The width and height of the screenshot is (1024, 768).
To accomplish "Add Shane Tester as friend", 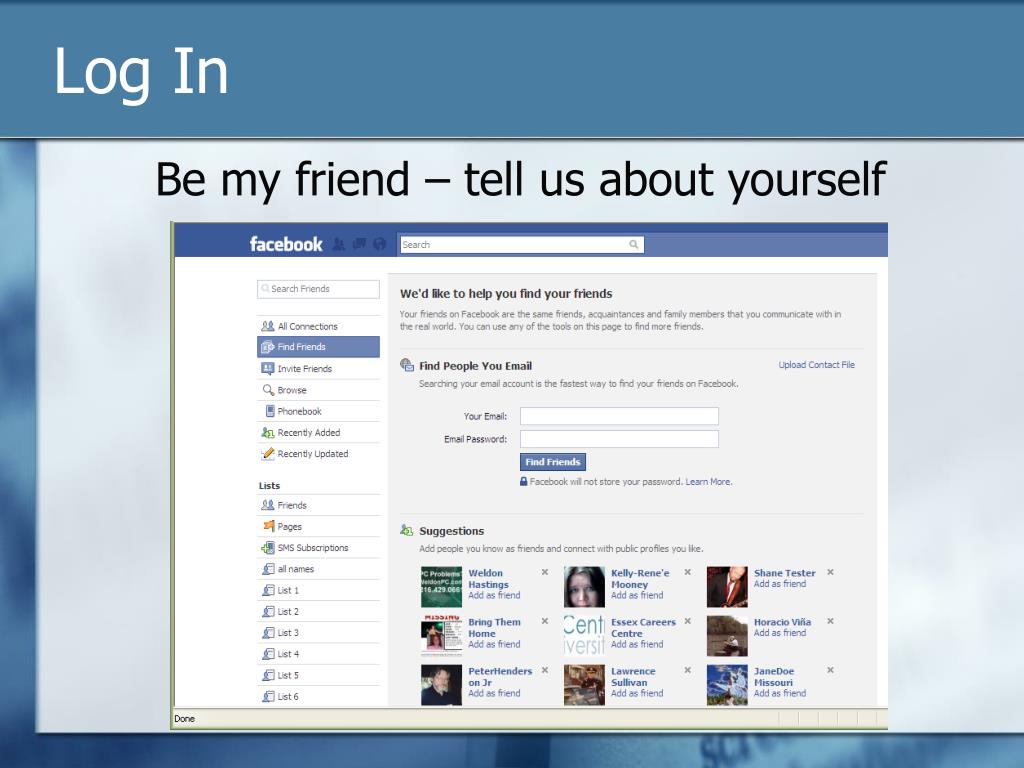I will pos(780,584).
